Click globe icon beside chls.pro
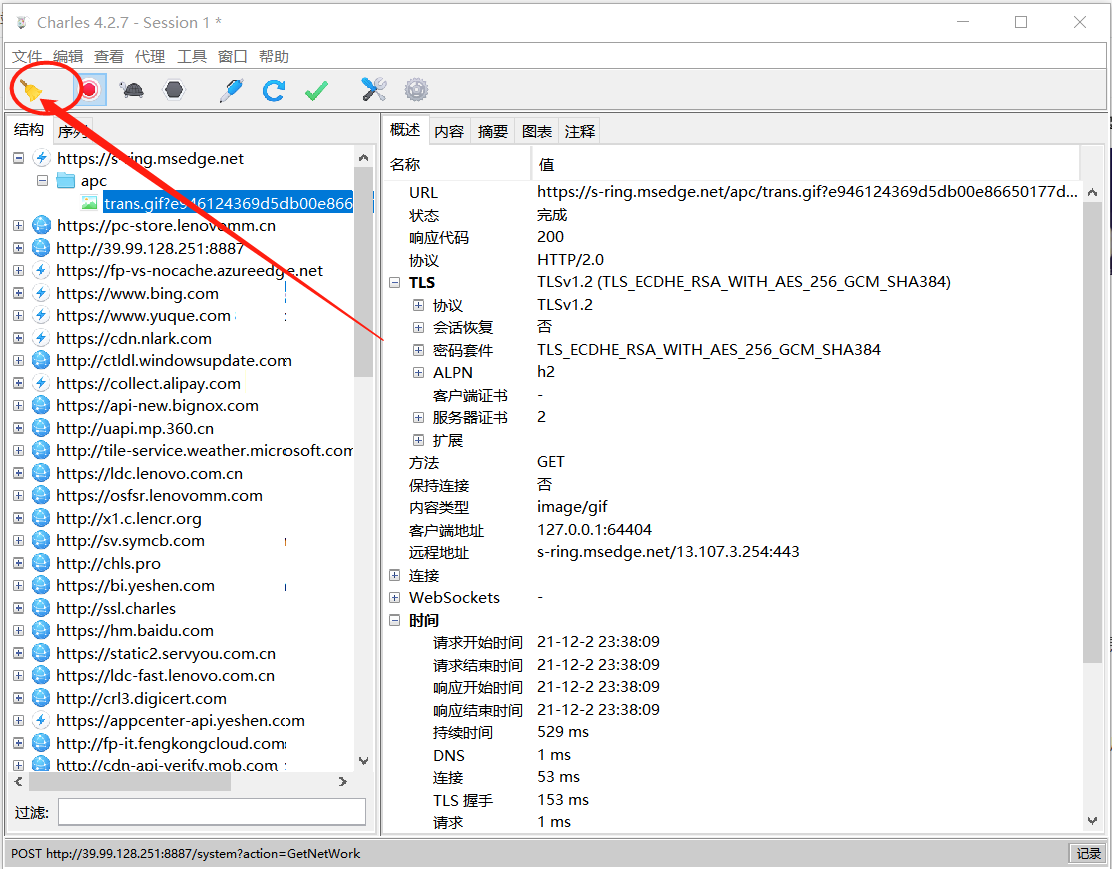 pos(42,563)
